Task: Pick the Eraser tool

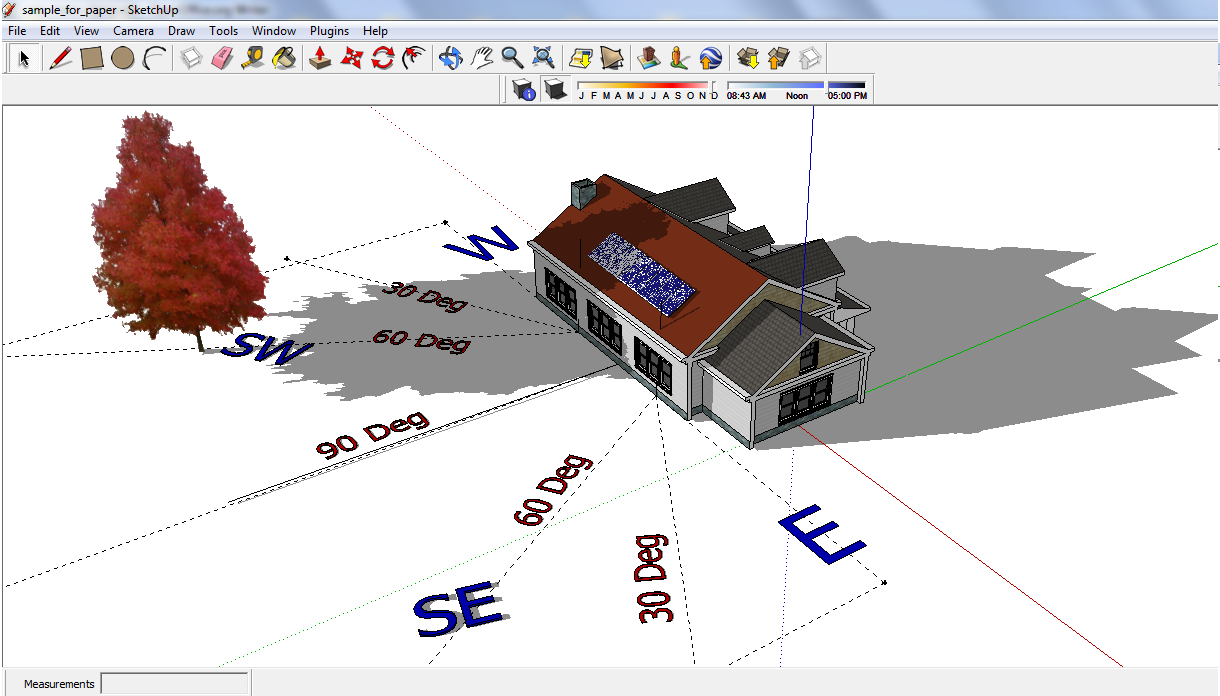Action: pos(222,58)
